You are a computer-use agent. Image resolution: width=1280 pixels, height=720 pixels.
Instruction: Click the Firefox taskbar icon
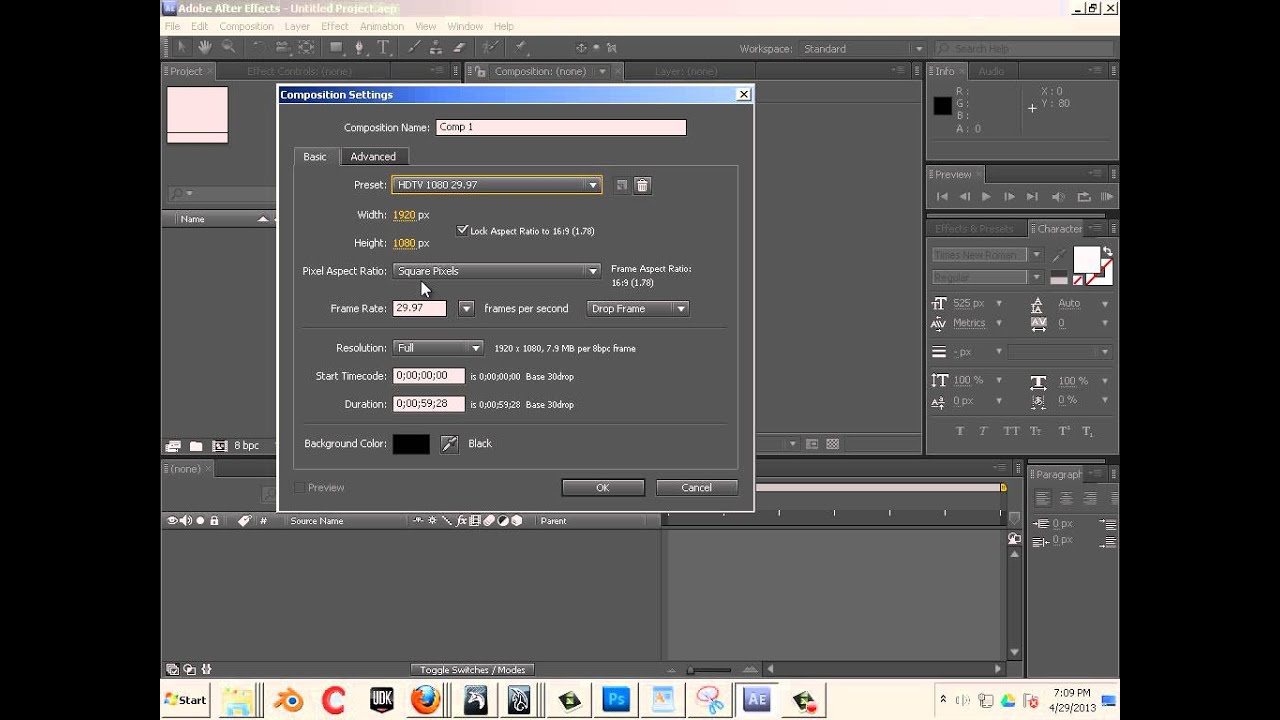coord(426,700)
